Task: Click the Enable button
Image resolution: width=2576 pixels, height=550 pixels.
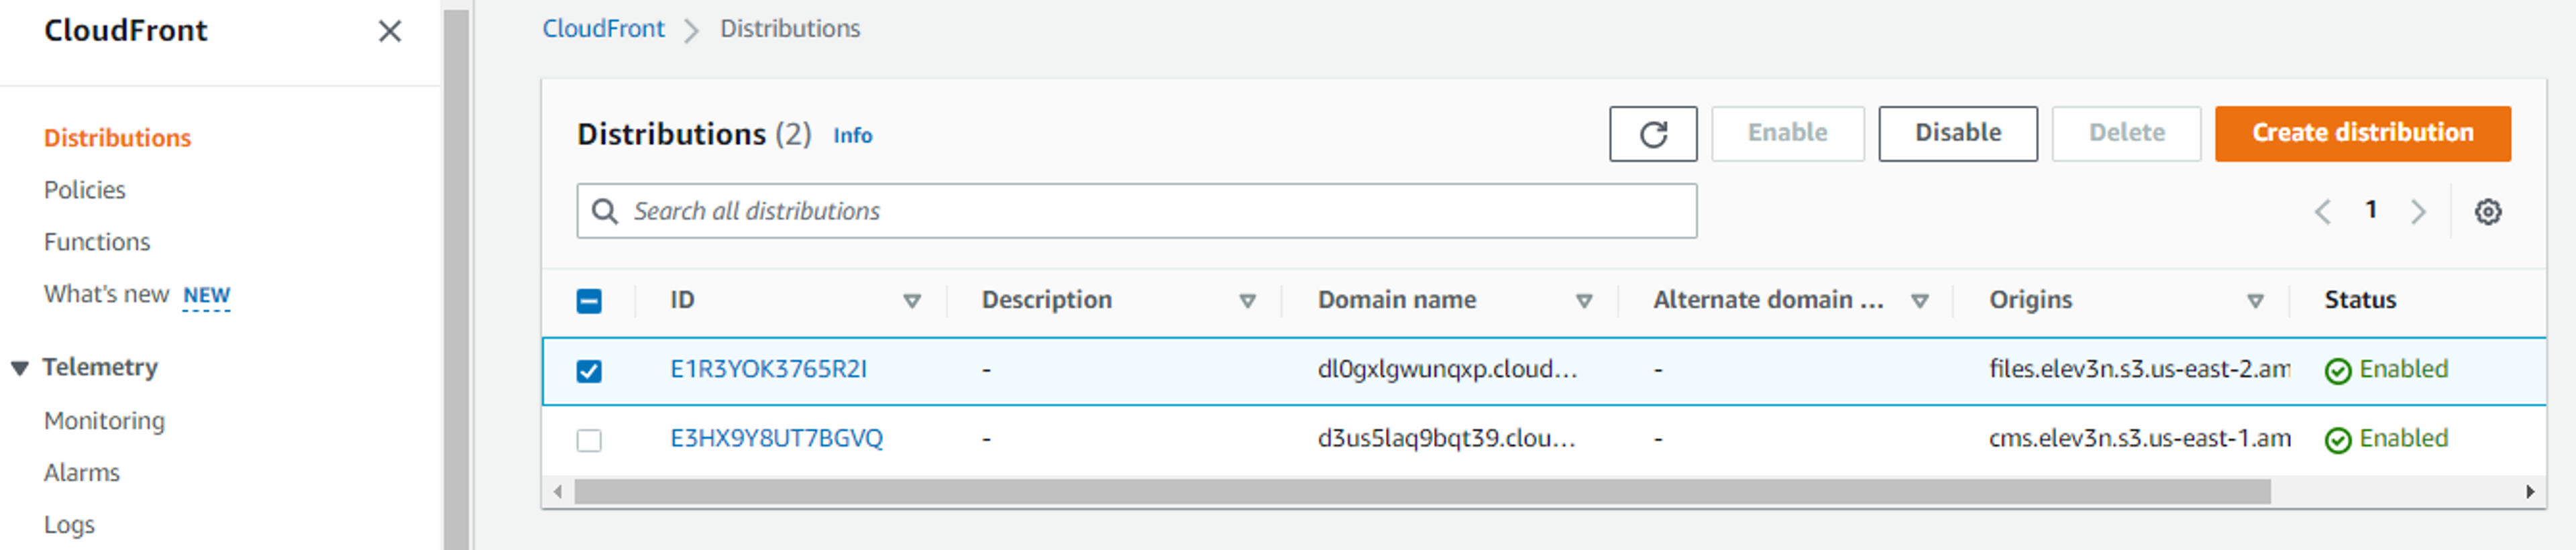Action: (x=1787, y=134)
